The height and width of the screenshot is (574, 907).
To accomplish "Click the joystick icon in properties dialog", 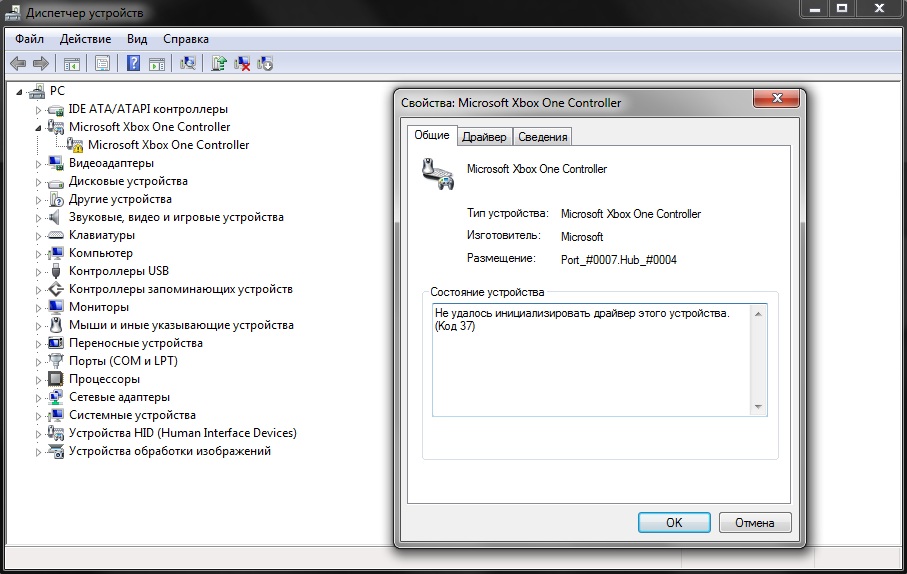I will pyautogui.click(x=437, y=174).
